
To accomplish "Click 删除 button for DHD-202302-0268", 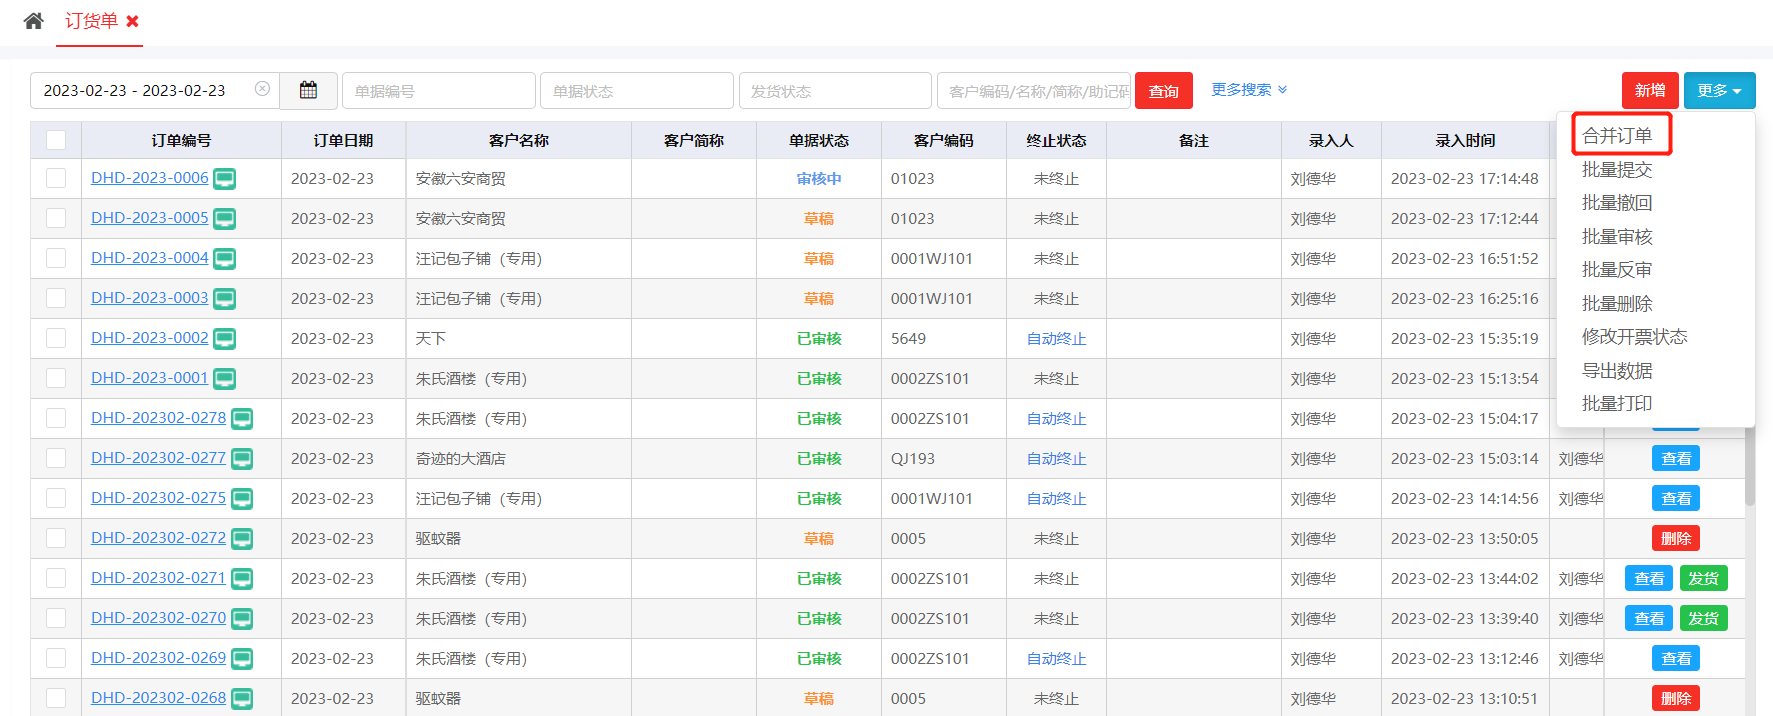I will 1676,699.
